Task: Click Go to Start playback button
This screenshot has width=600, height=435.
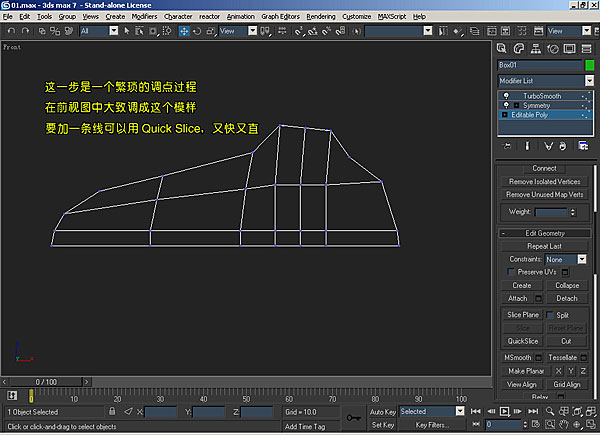Action: [476, 411]
